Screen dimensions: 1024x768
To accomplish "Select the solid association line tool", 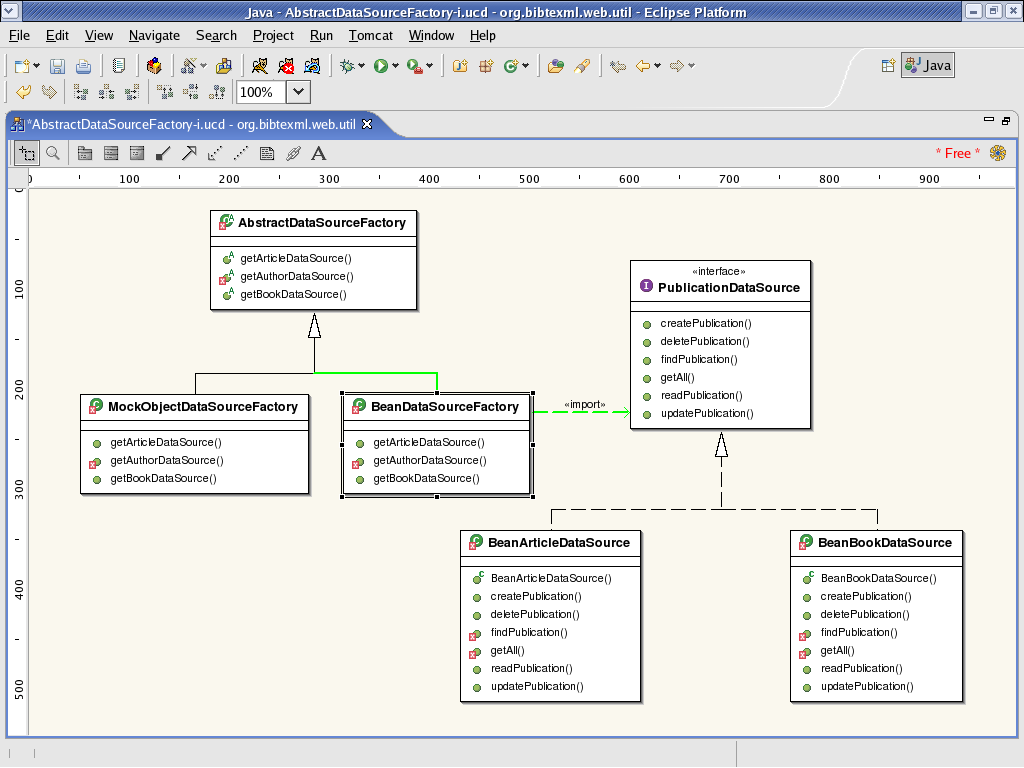I will [x=163, y=153].
